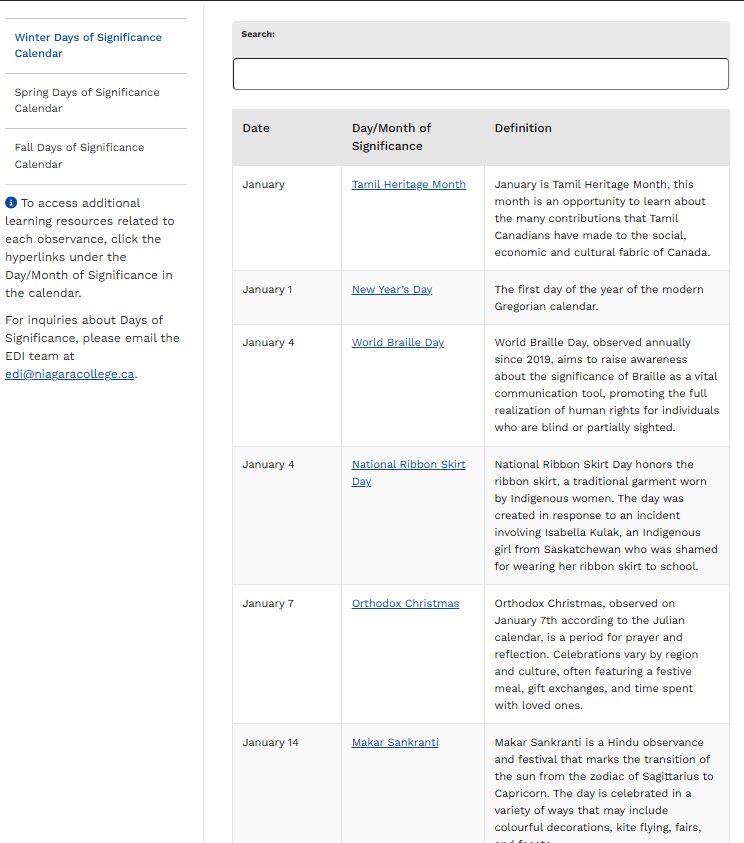The height and width of the screenshot is (843, 744).
Task: Click the info icon beside sidebar text
Action: click(11, 203)
